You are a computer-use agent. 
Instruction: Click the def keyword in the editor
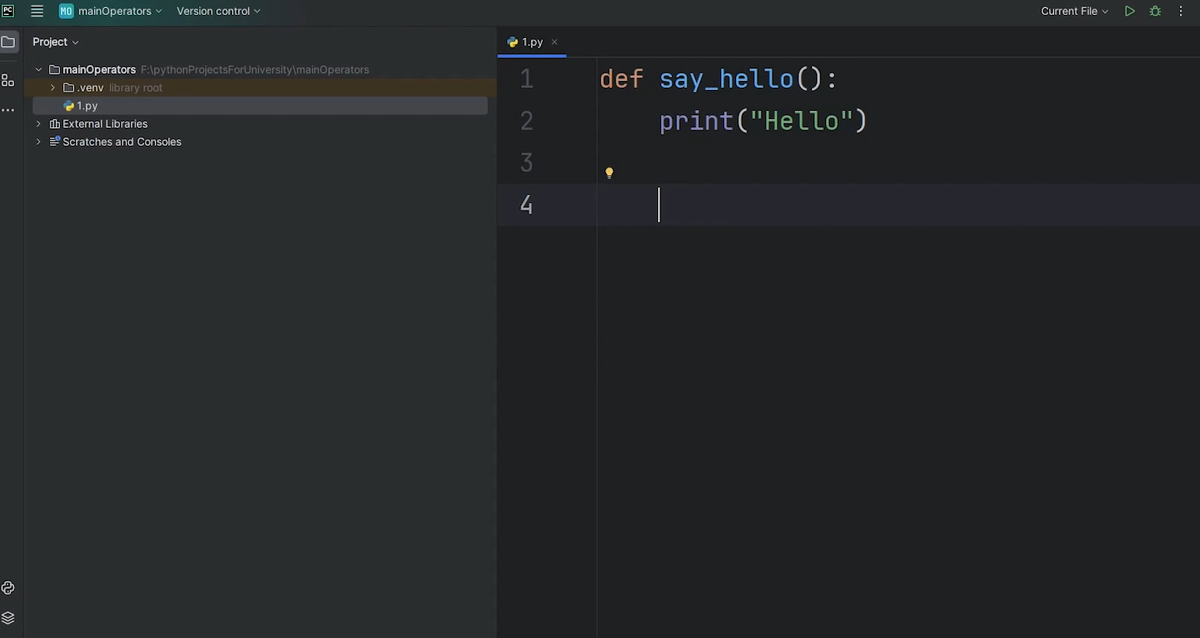pyautogui.click(x=621, y=79)
